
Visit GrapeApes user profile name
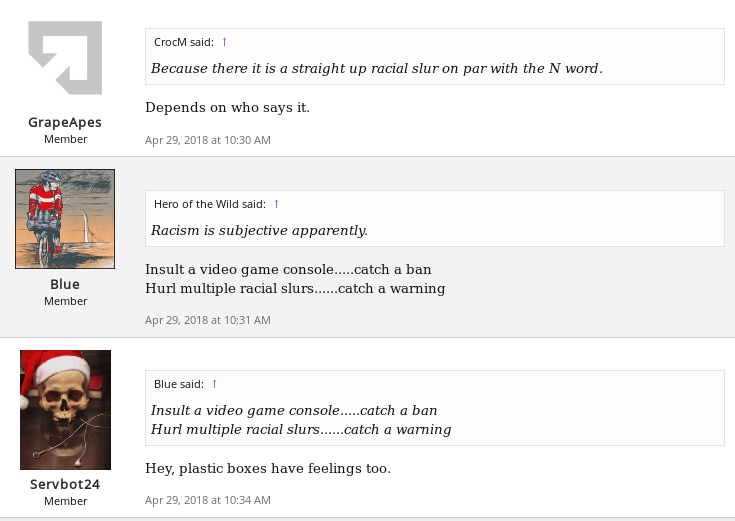coord(65,122)
